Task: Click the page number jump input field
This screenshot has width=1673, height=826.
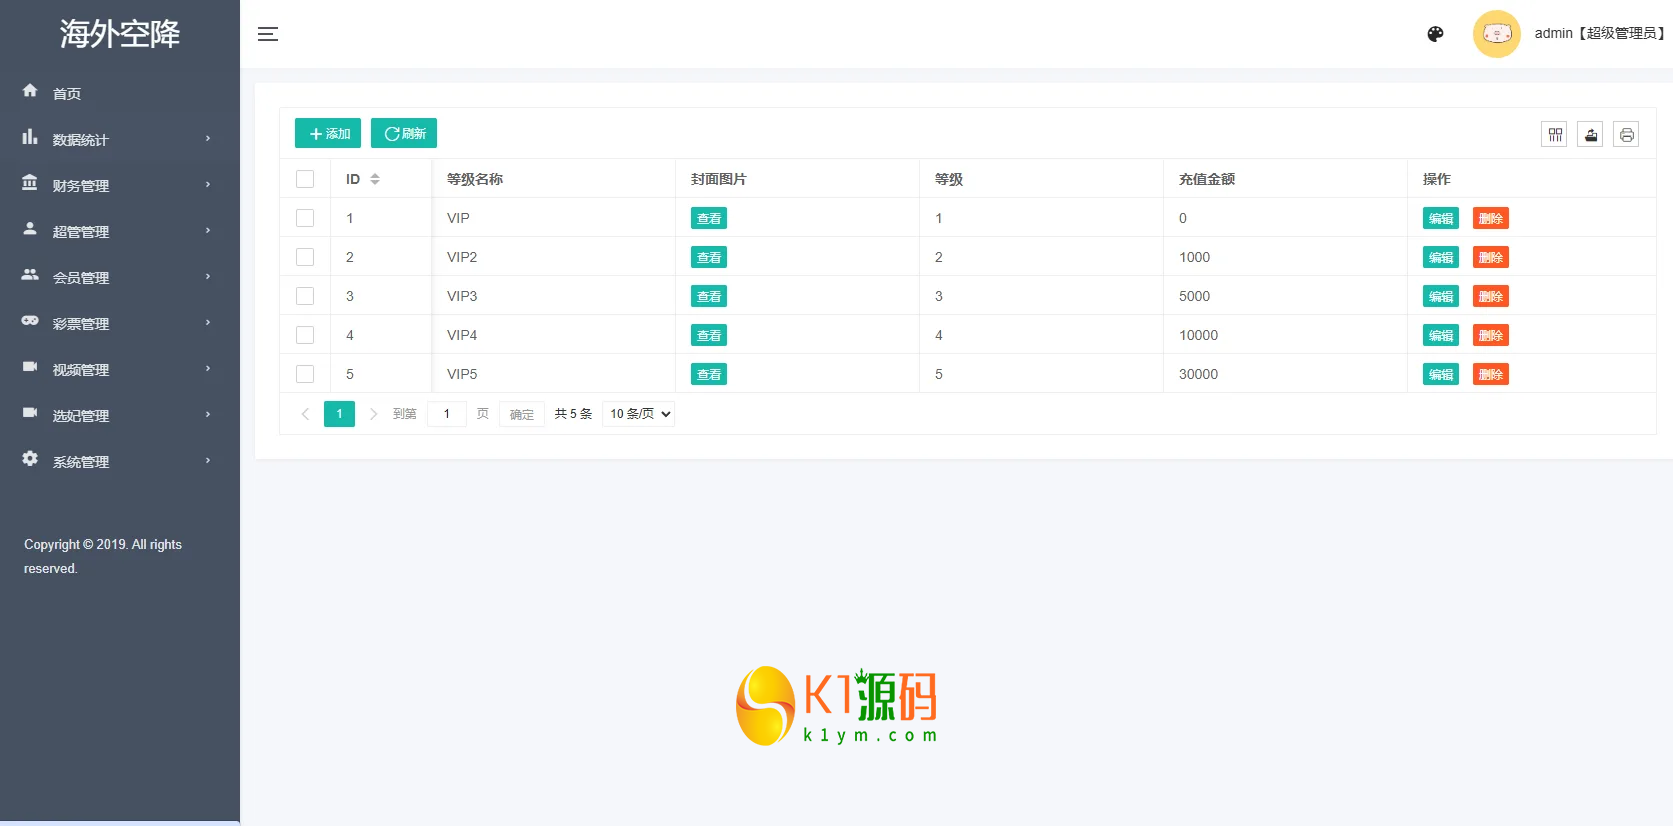Action: pos(447,414)
